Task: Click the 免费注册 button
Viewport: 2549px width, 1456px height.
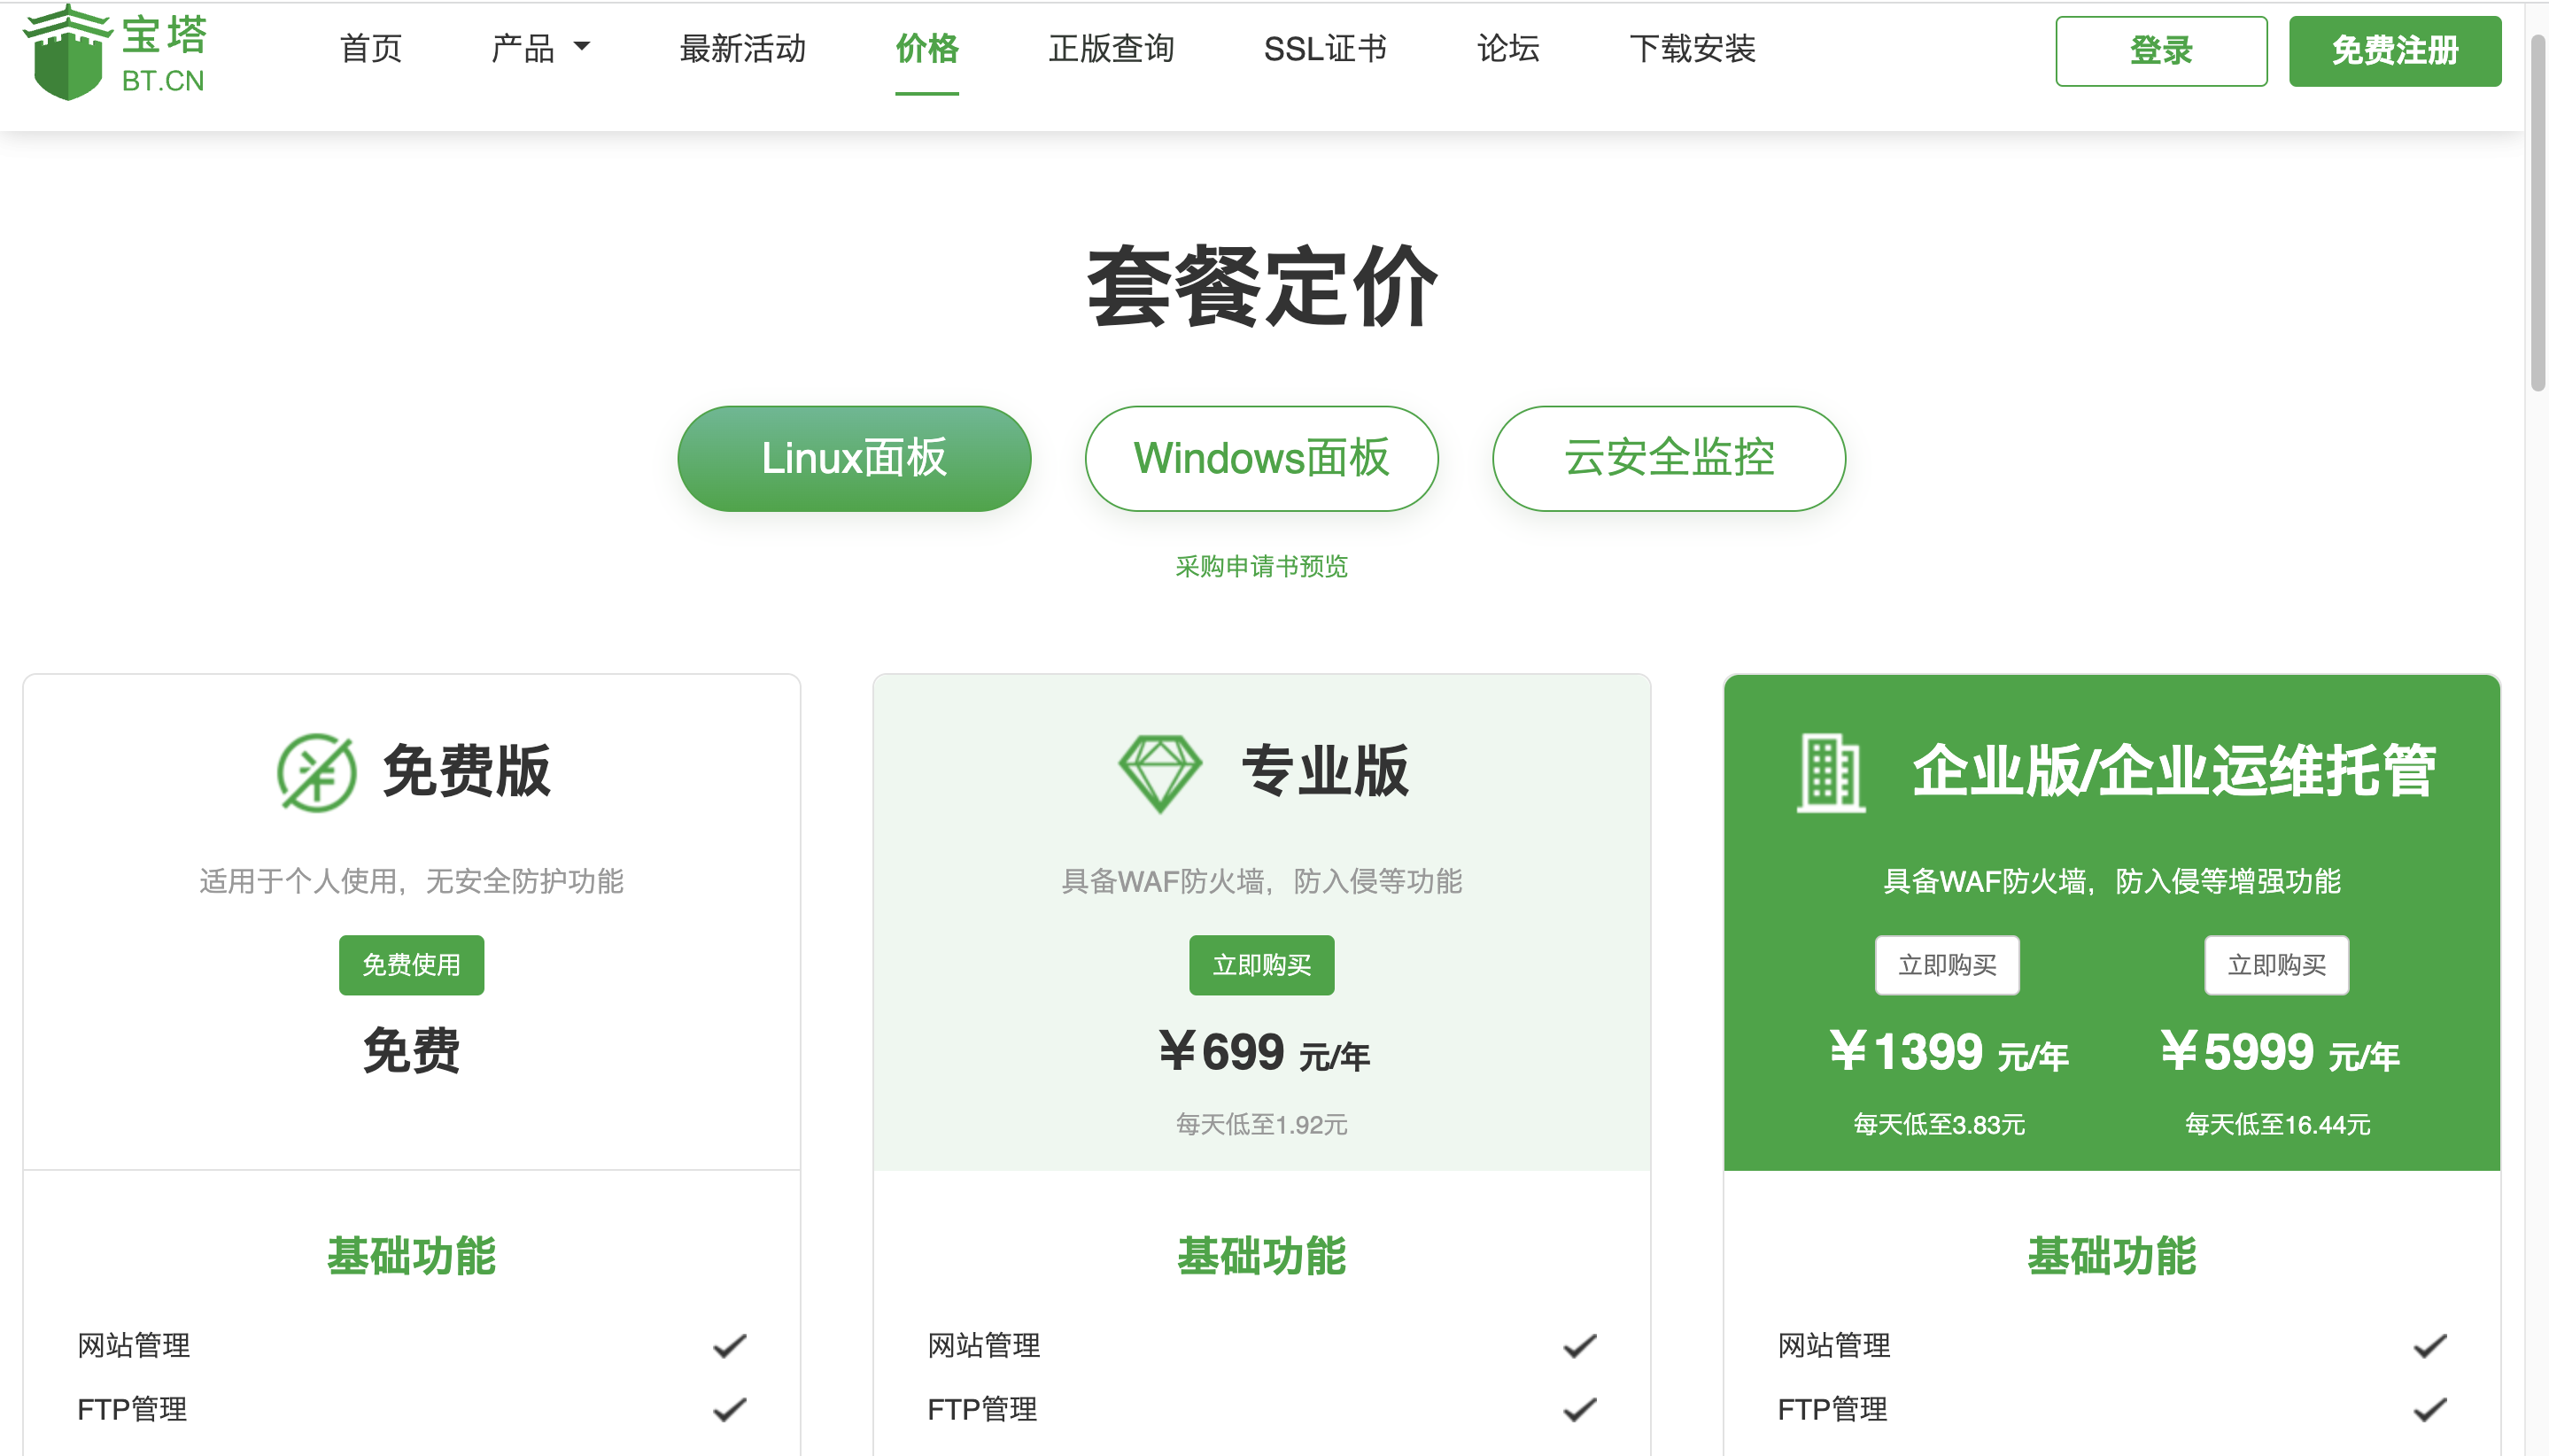Action: coord(2395,50)
